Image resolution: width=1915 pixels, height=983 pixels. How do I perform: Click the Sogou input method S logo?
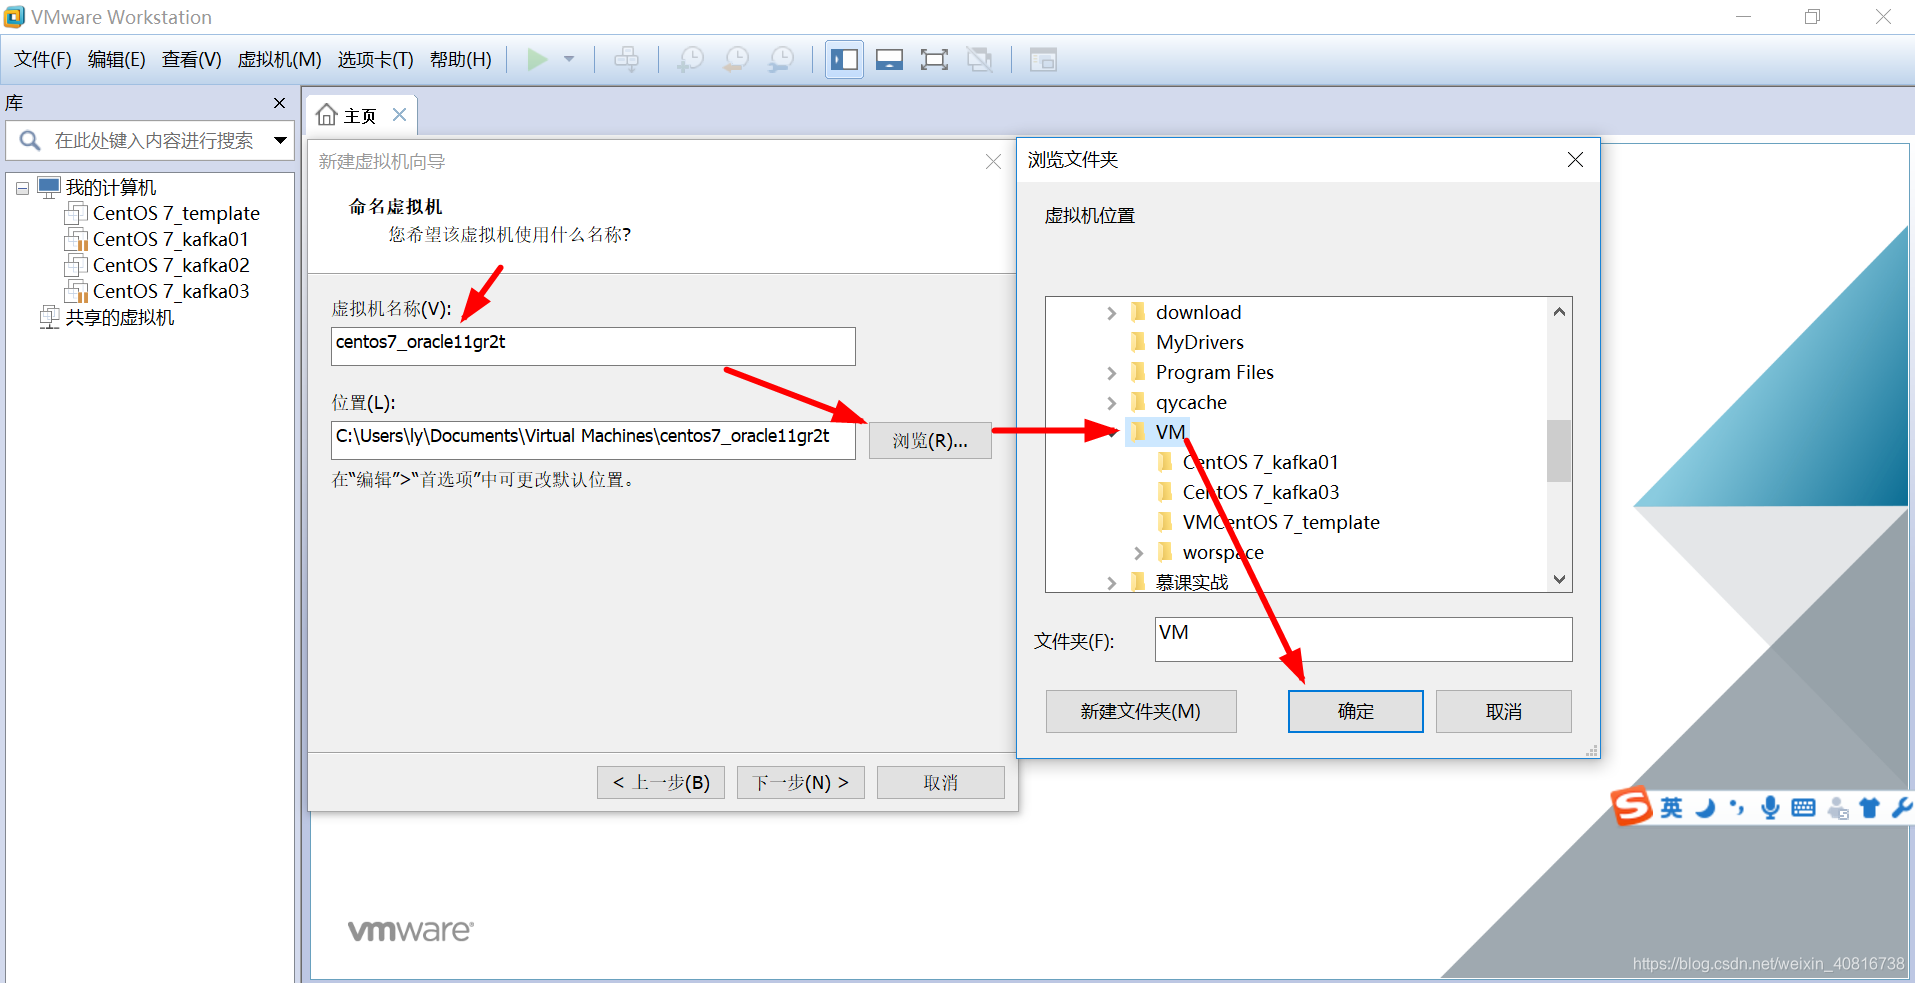[x=1631, y=806]
